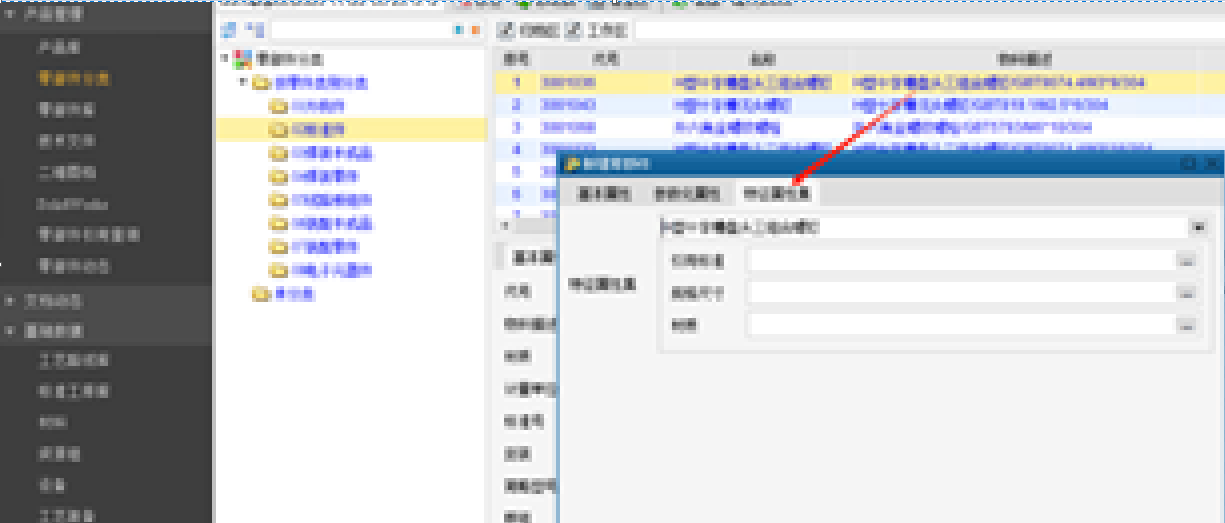Open the dropdown arrow of the dialog's top combo box
1225x523 pixels.
coord(1199,228)
